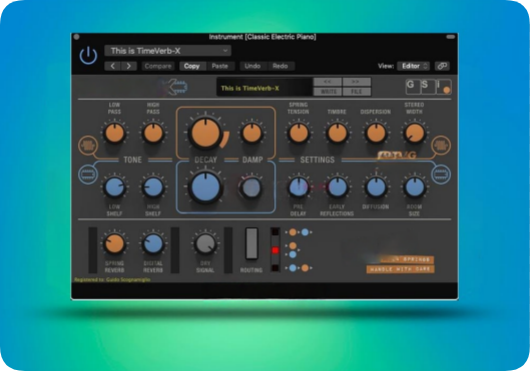The image size is (530, 371).
Task: Click the S logo tile
Action: 428,87
